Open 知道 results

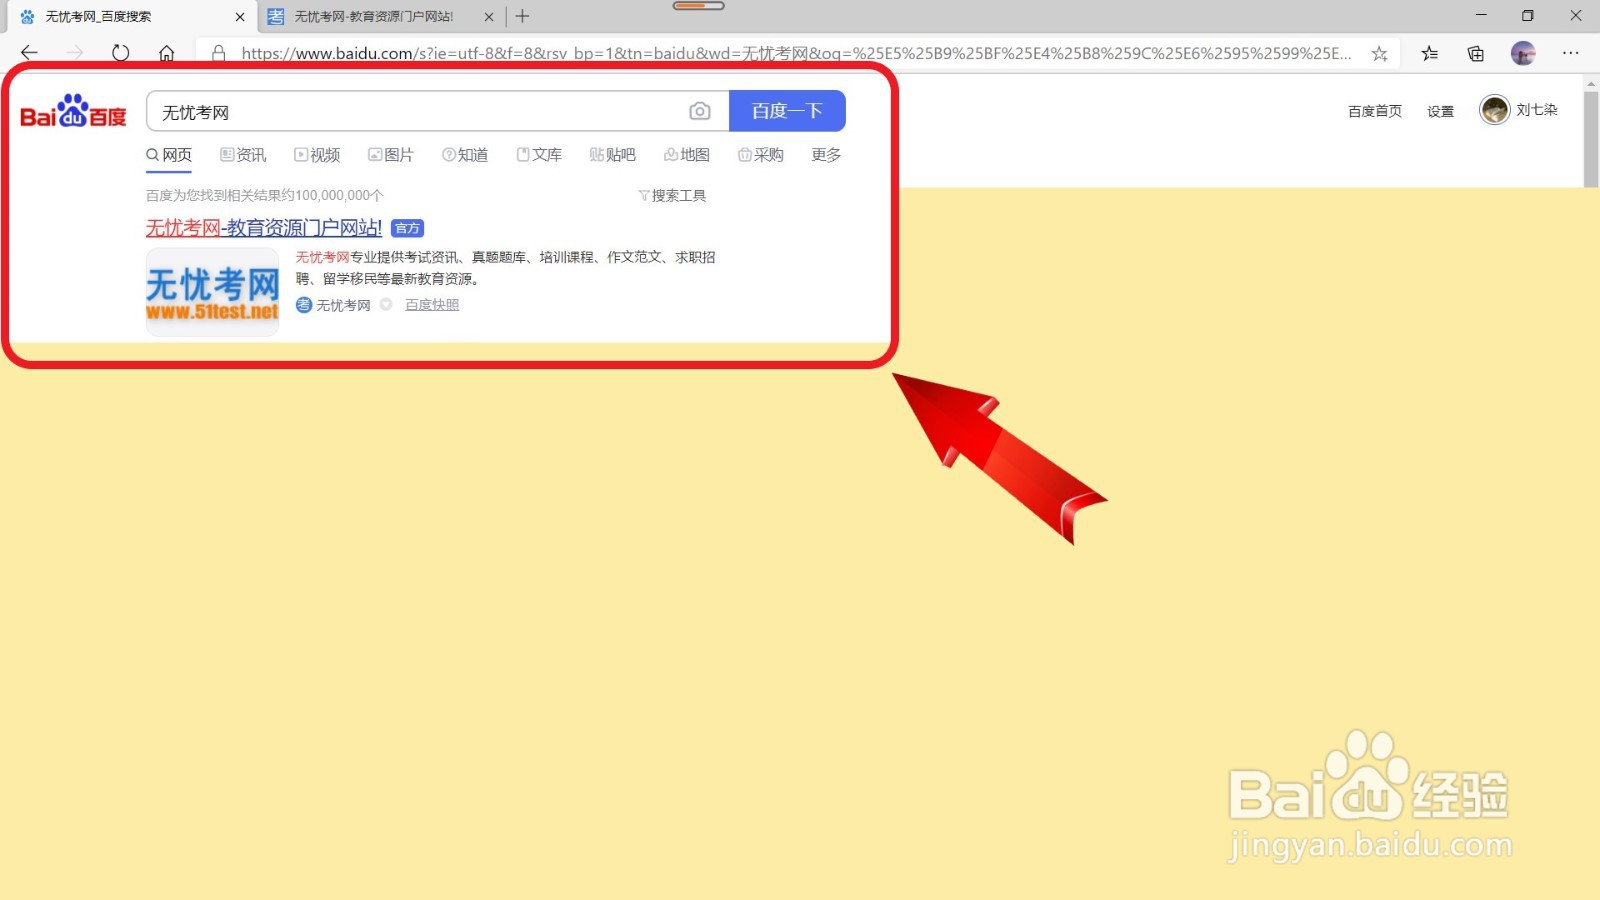(x=465, y=155)
